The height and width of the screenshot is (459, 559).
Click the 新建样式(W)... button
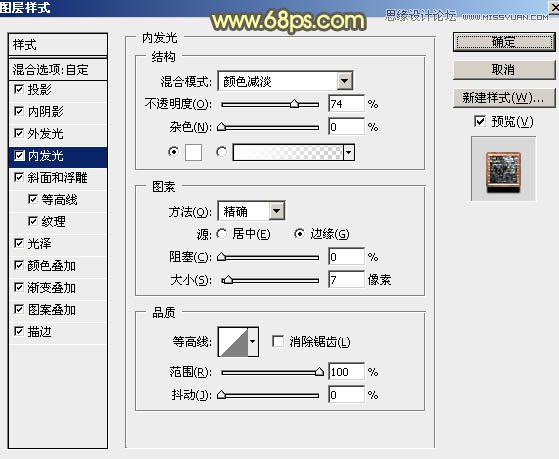click(x=504, y=97)
